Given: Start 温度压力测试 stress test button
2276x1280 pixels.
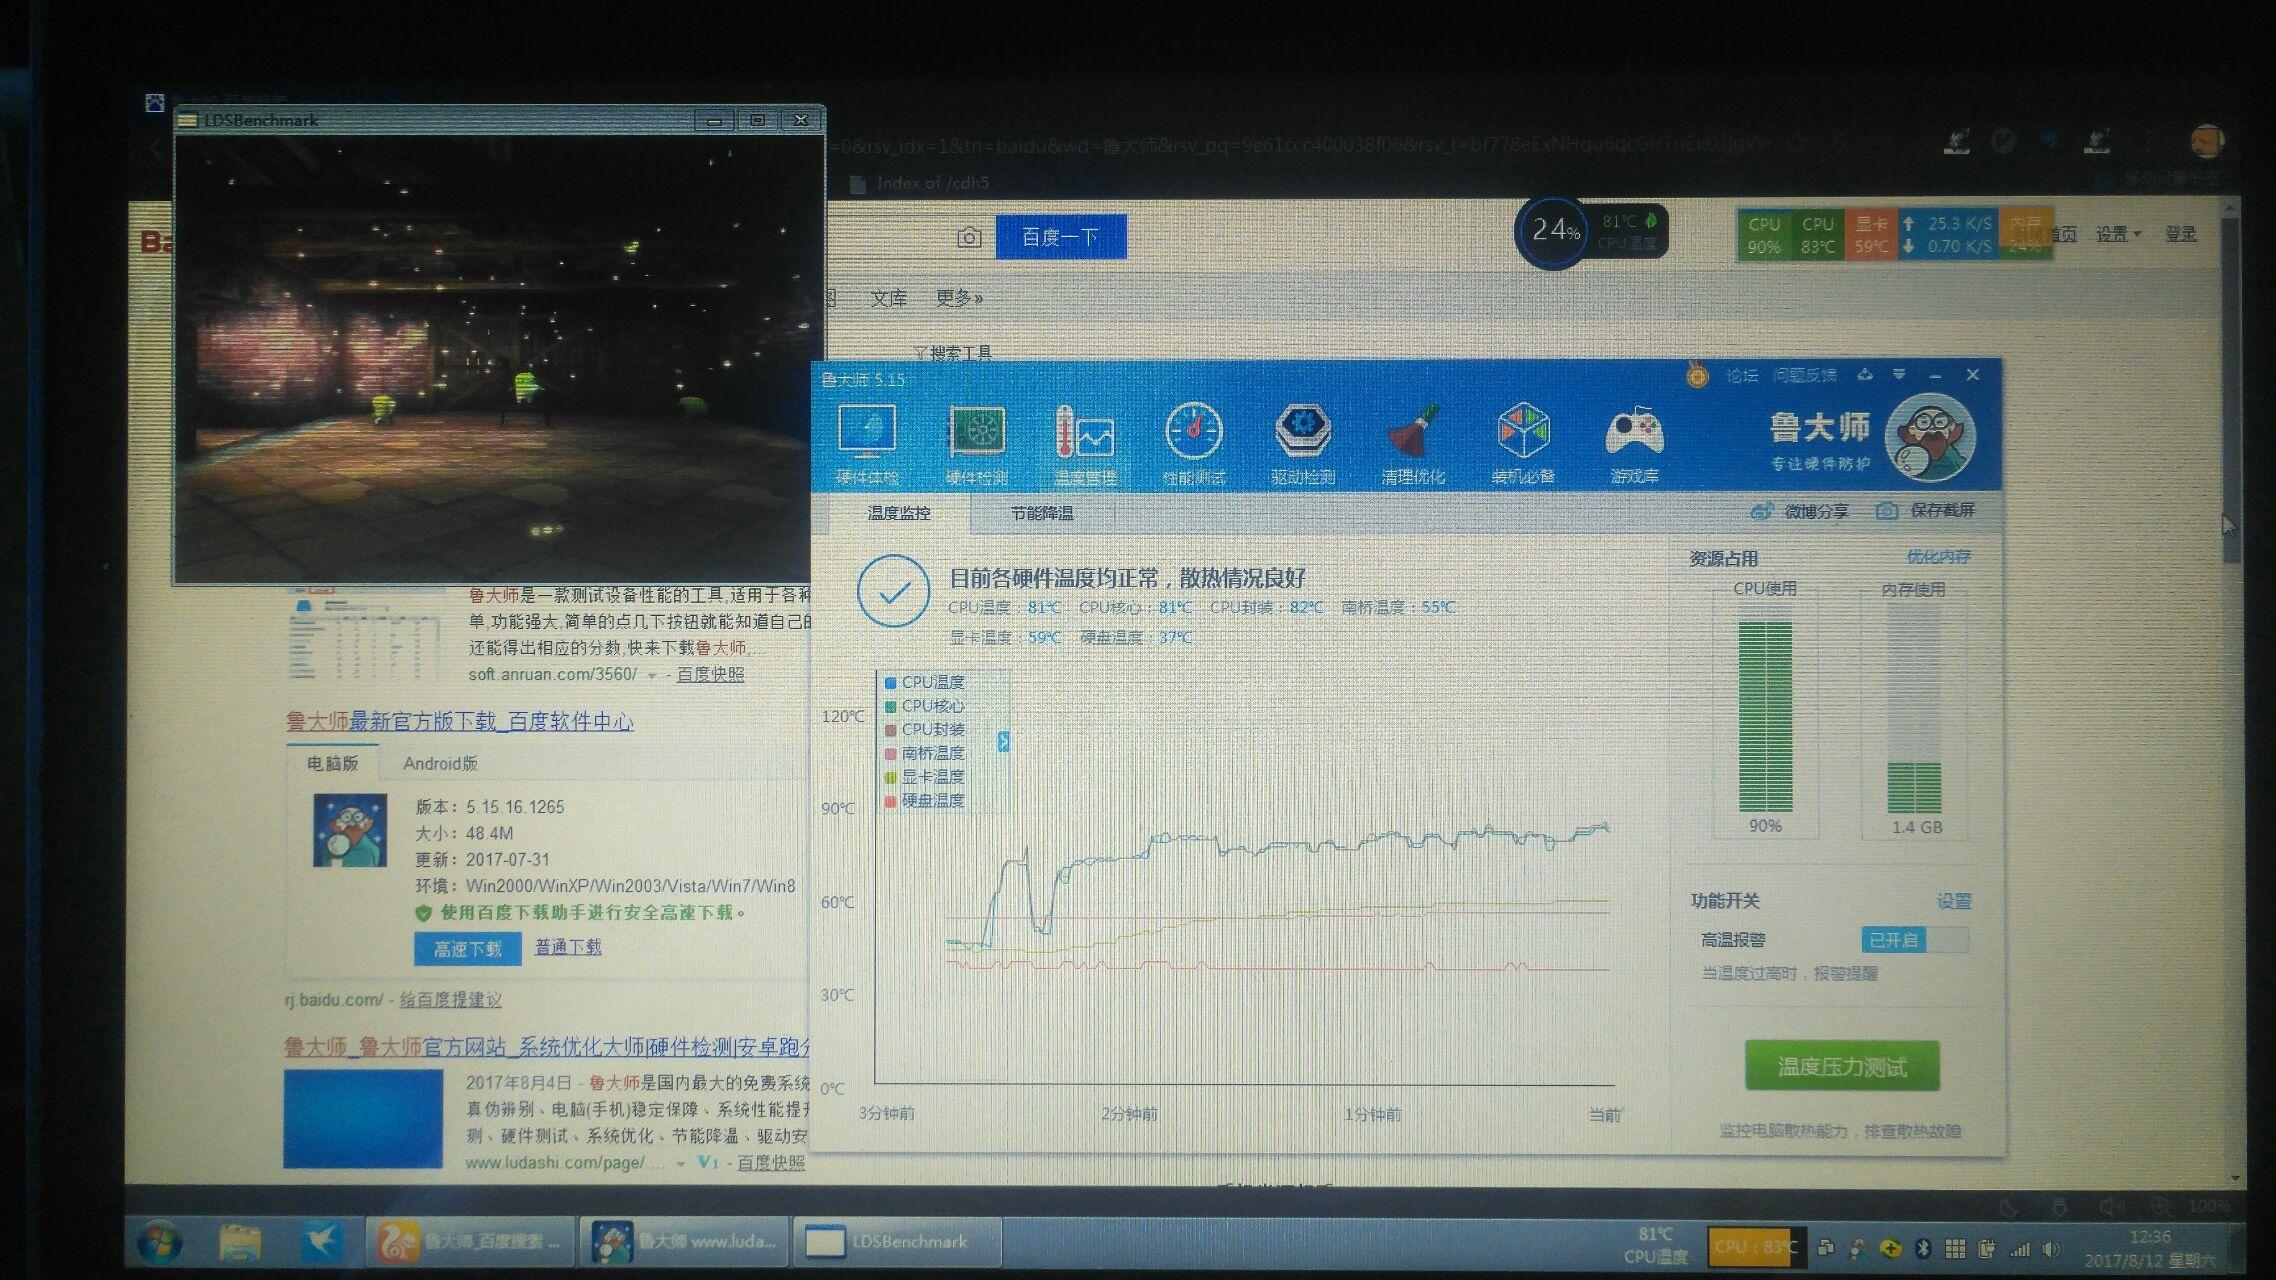Looking at the screenshot, I should [1842, 1067].
